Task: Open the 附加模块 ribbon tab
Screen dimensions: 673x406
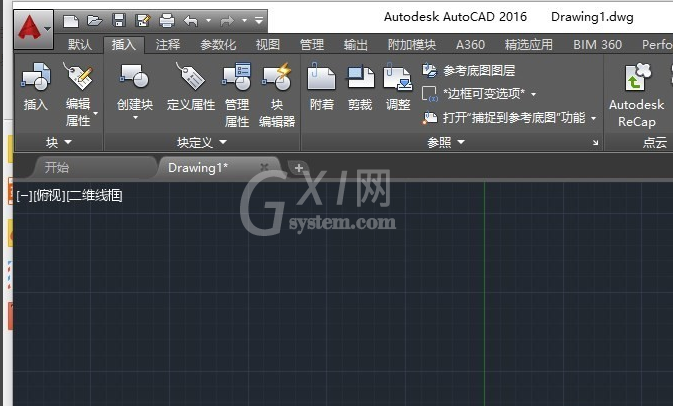Action: 412,45
